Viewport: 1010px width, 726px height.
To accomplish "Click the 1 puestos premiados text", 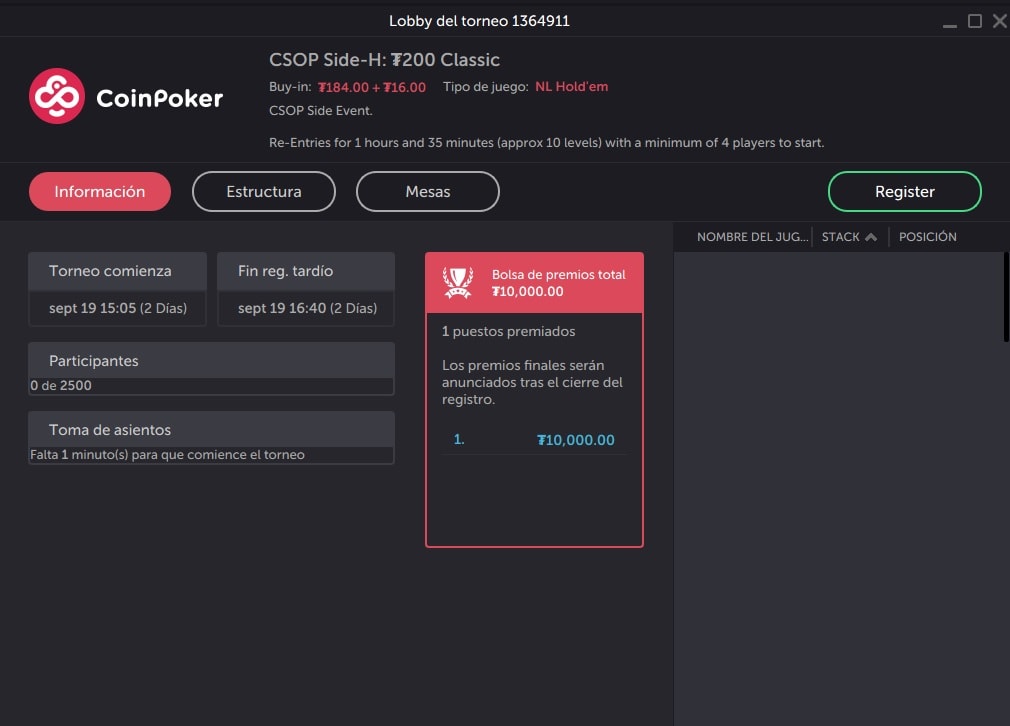I will [508, 331].
